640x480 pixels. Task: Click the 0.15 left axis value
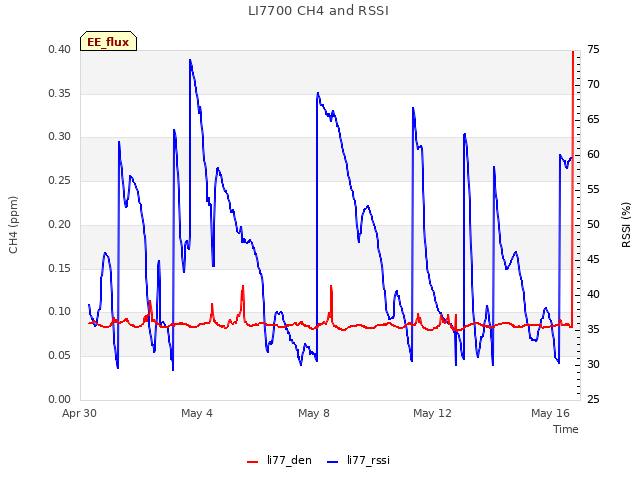tap(60, 268)
